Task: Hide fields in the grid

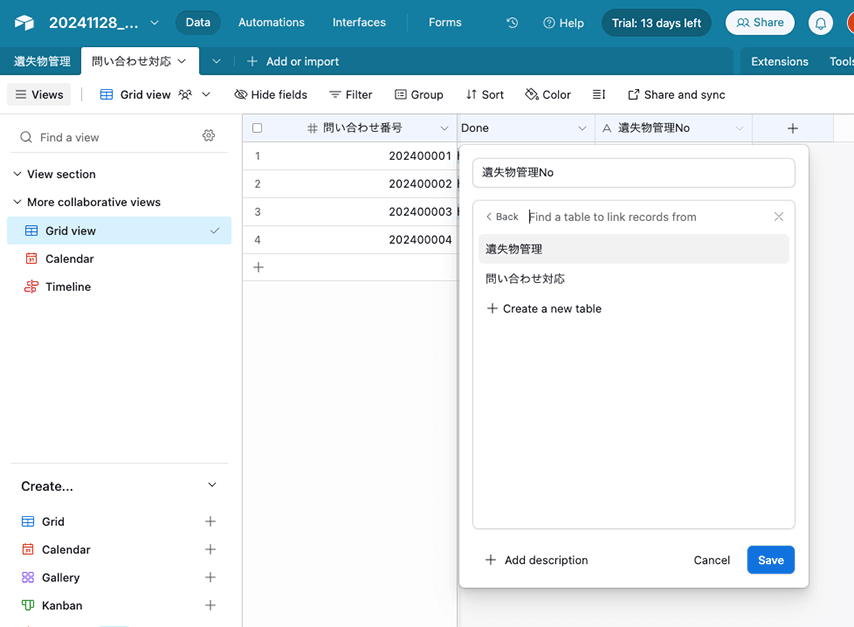Action: coord(270,94)
